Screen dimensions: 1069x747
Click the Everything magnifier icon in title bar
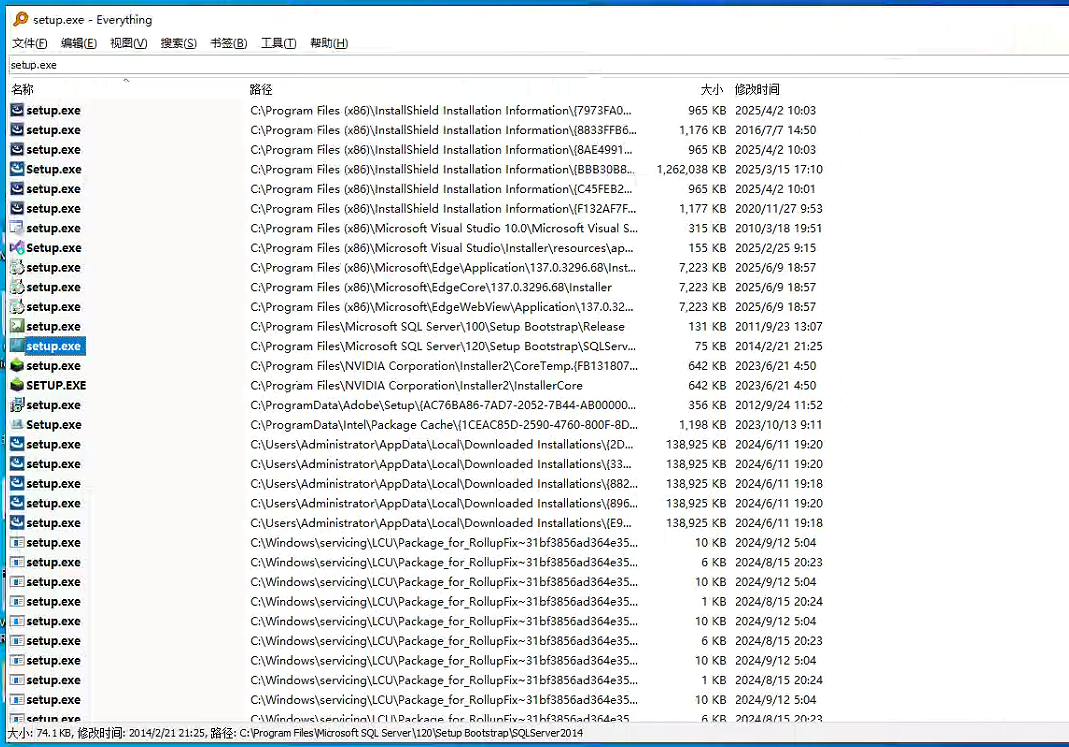(20, 19)
